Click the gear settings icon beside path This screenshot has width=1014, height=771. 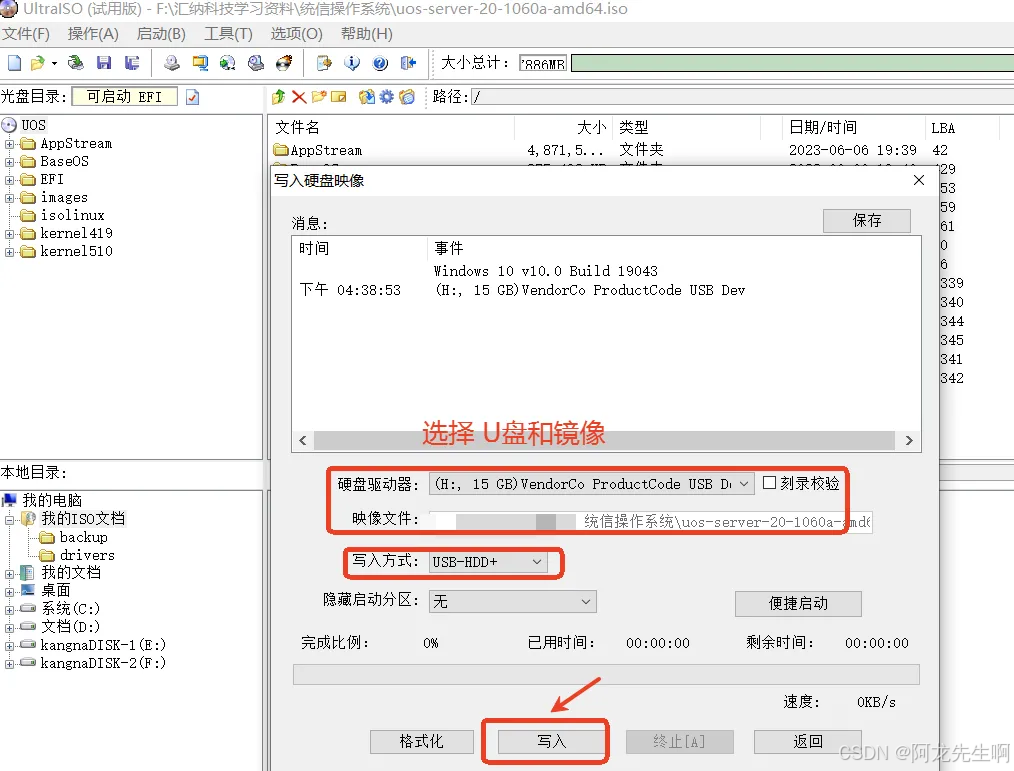[386, 97]
